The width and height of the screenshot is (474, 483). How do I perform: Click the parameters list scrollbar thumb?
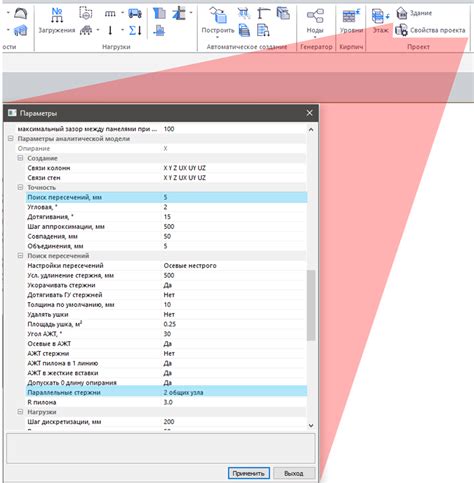[311, 305]
